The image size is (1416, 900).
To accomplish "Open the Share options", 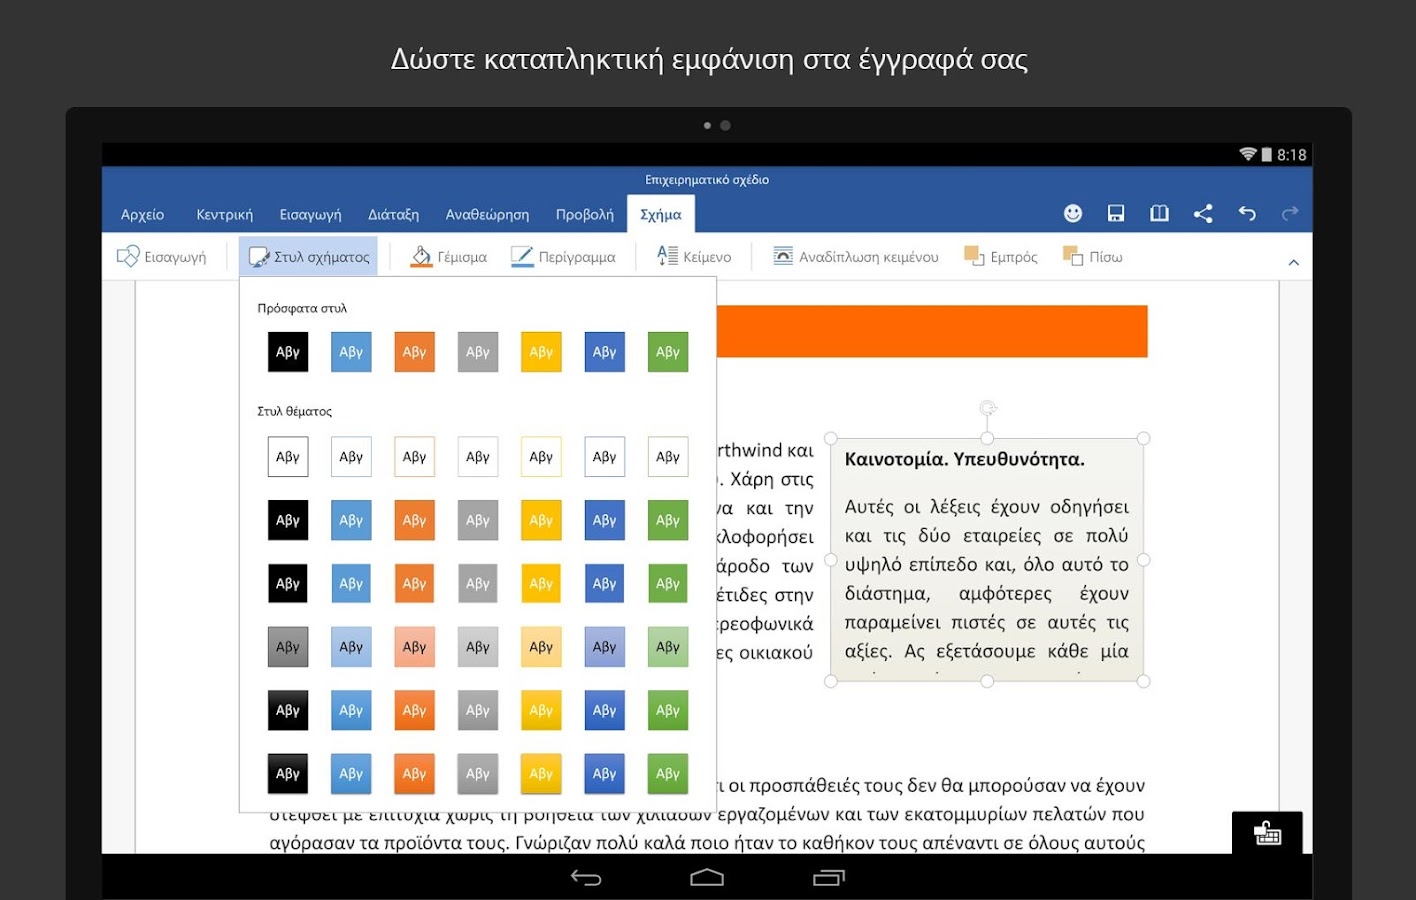I will (1203, 213).
